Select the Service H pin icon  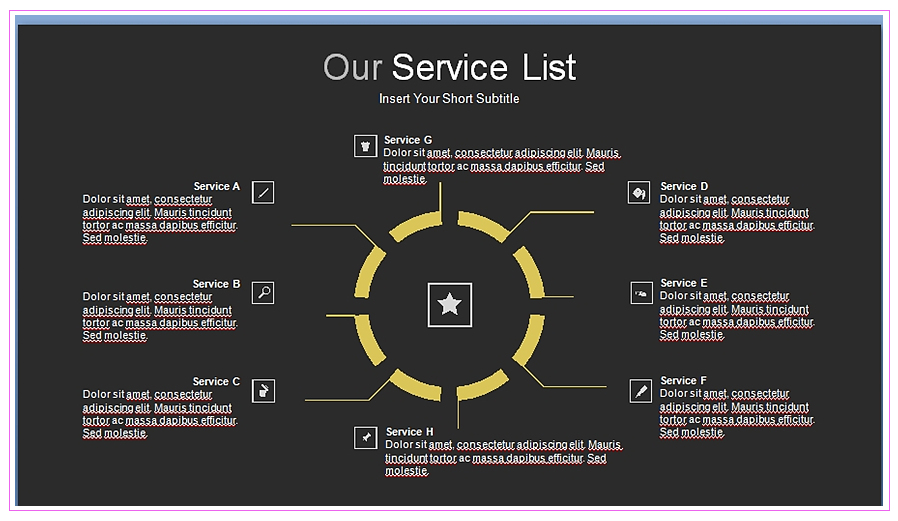tap(365, 437)
